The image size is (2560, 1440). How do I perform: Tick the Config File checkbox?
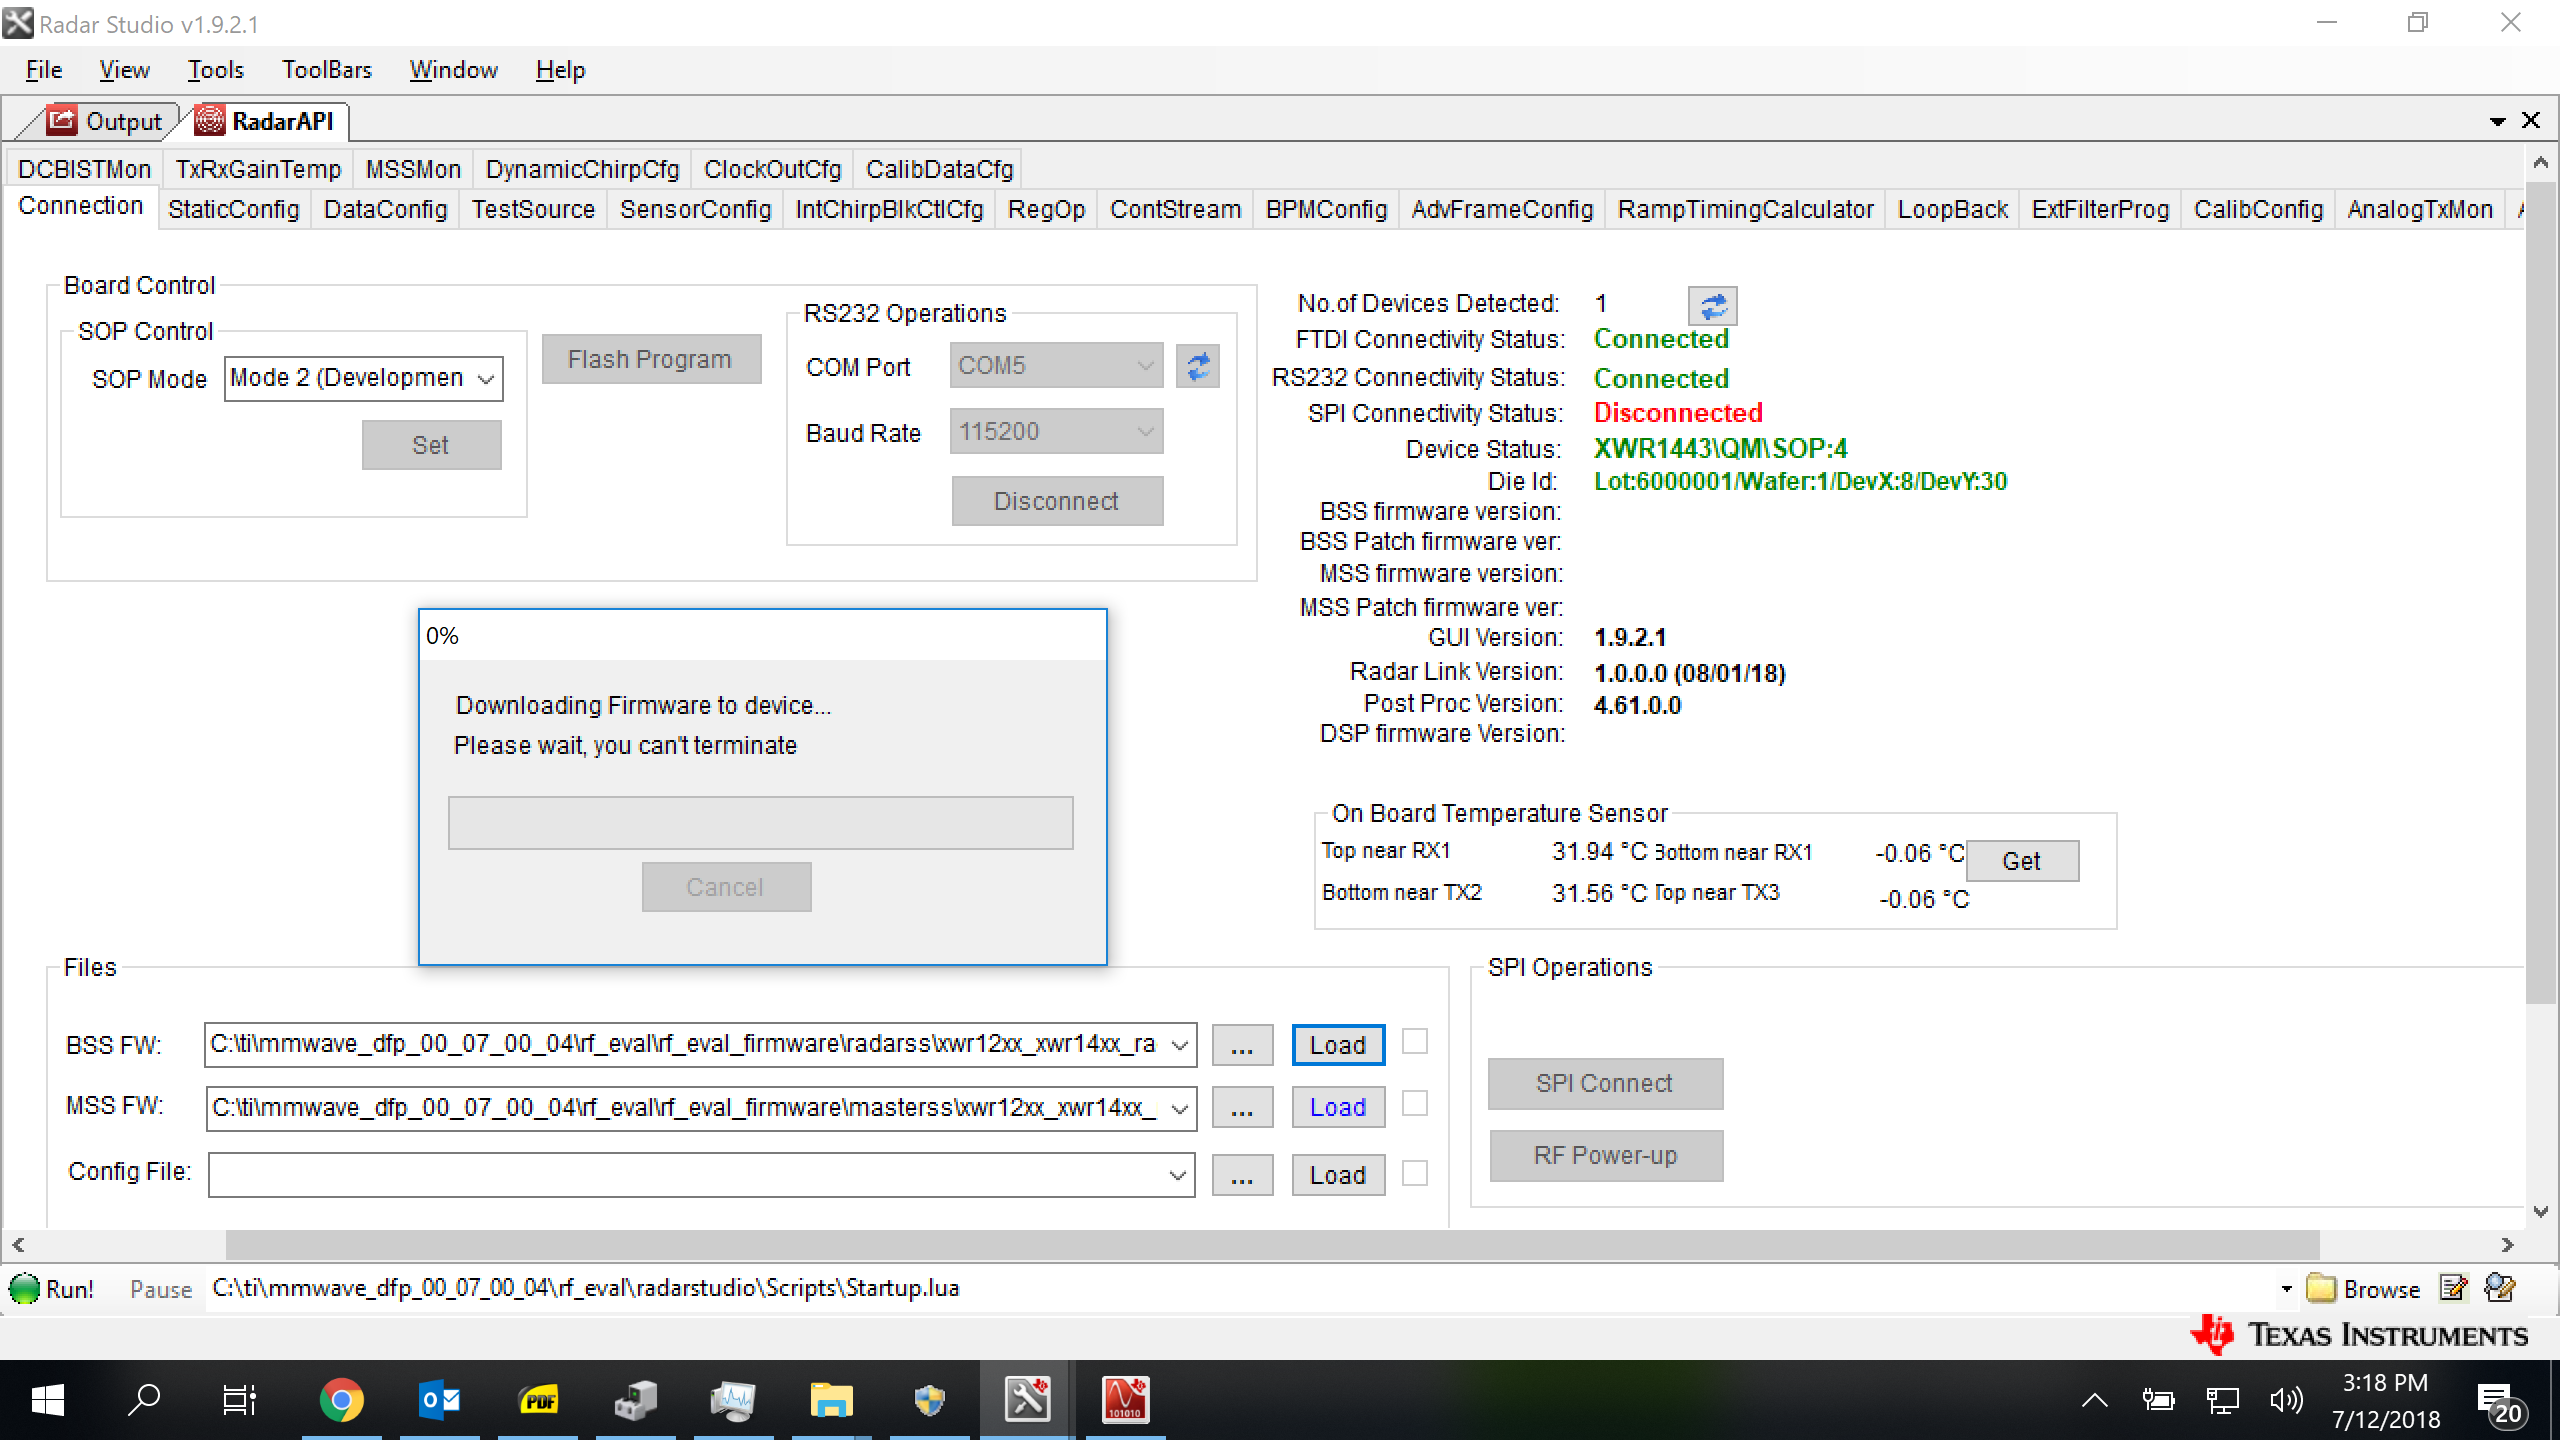[x=1414, y=1172]
